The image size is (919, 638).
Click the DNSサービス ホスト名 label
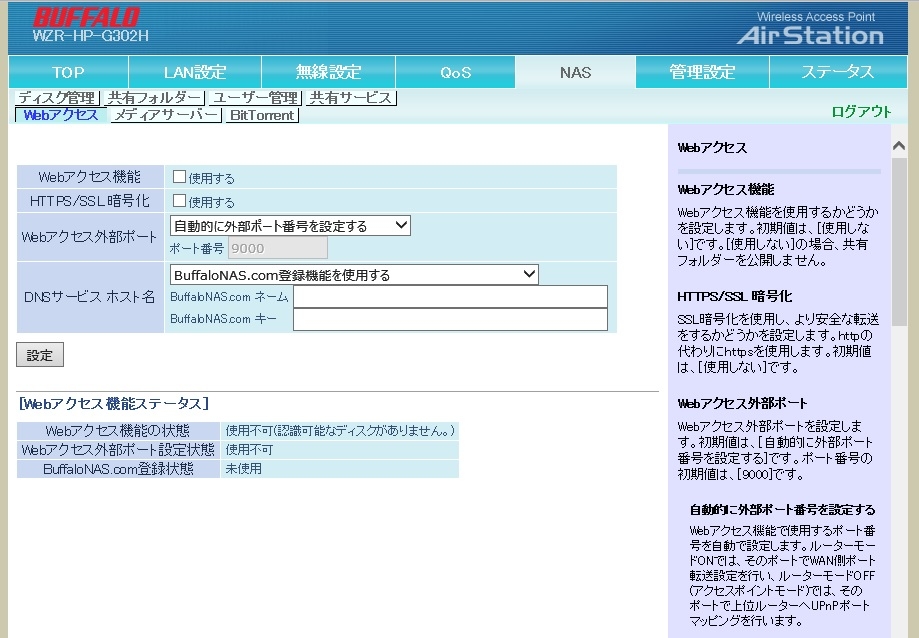click(90, 297)
